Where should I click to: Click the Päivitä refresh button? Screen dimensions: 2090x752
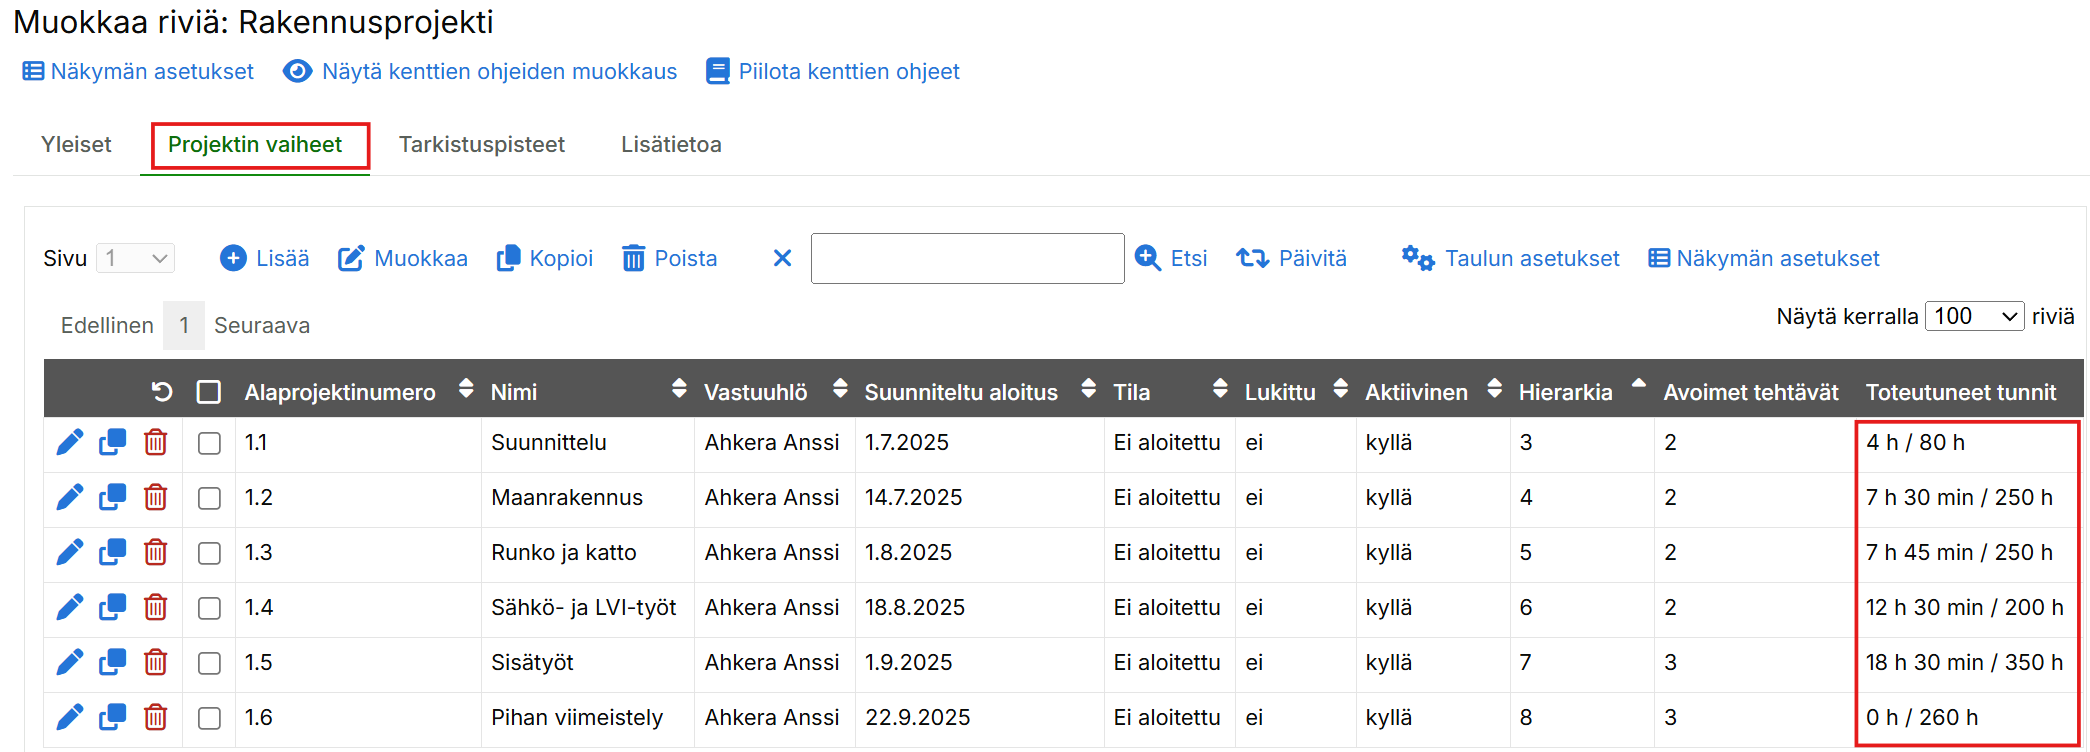(x=1291, y=259)
